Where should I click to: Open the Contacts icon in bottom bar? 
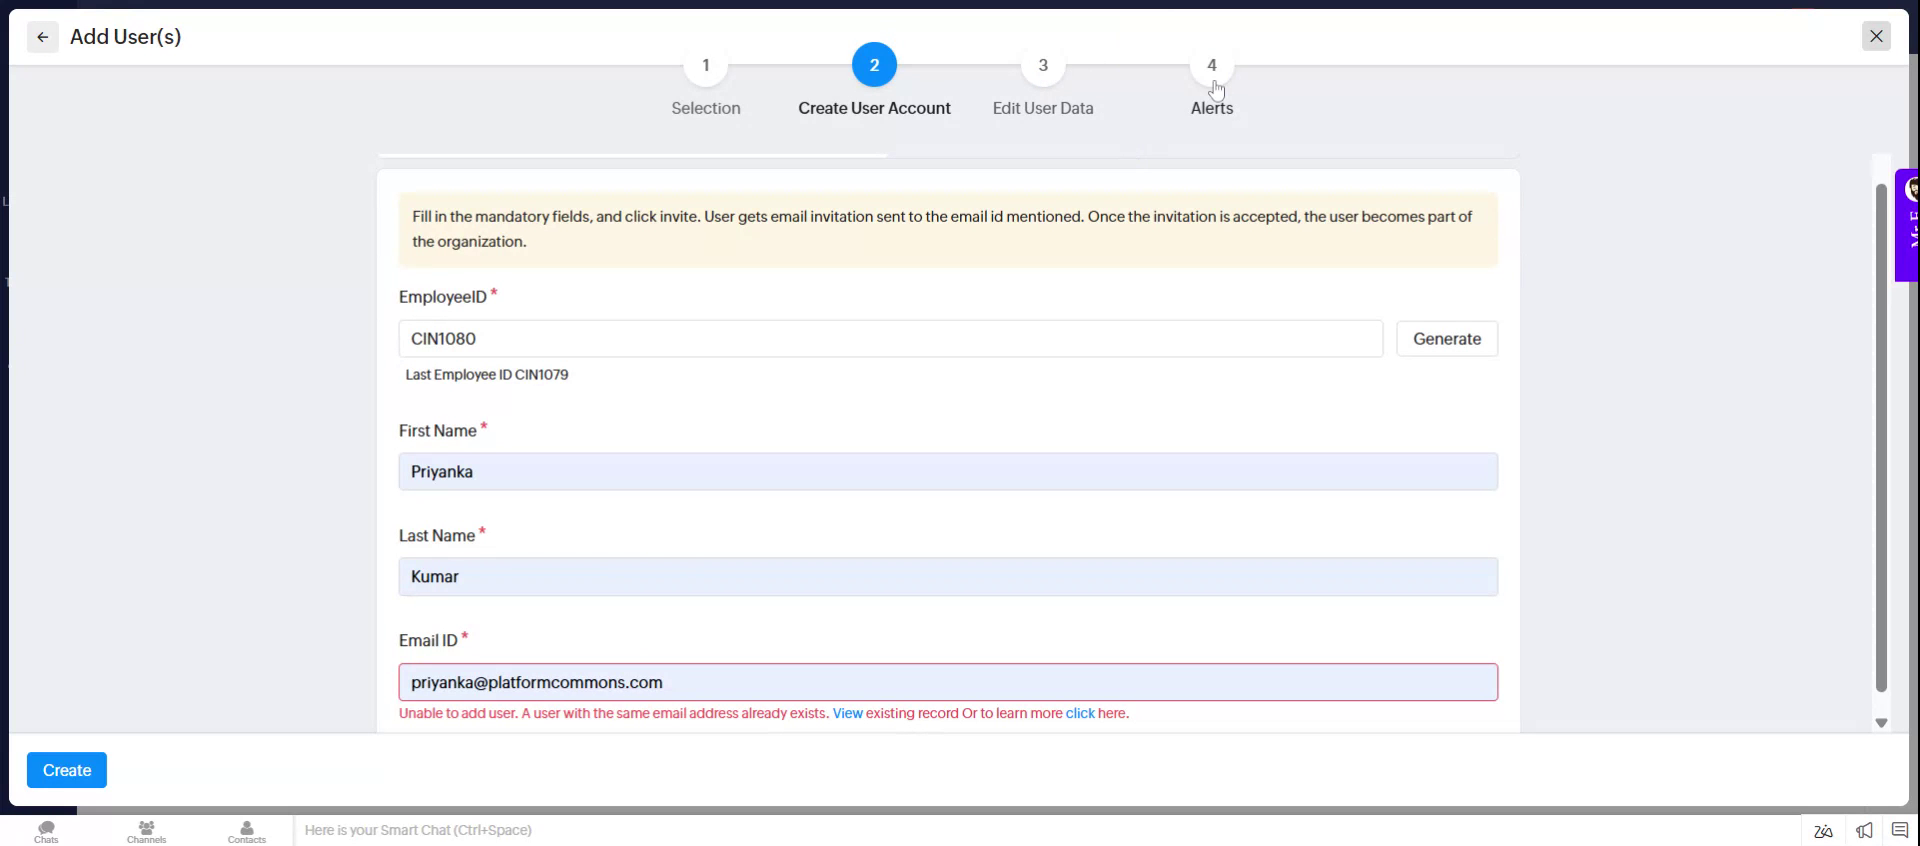247,832
